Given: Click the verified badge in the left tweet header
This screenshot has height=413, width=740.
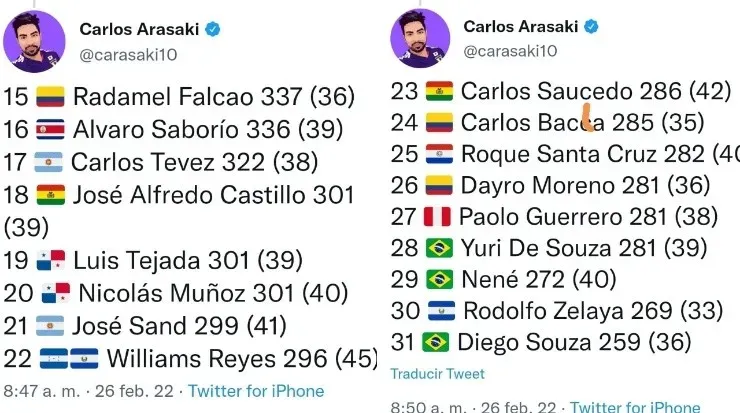Looking at the screenshot, I should pyautogui.click(x=212, y=30).
